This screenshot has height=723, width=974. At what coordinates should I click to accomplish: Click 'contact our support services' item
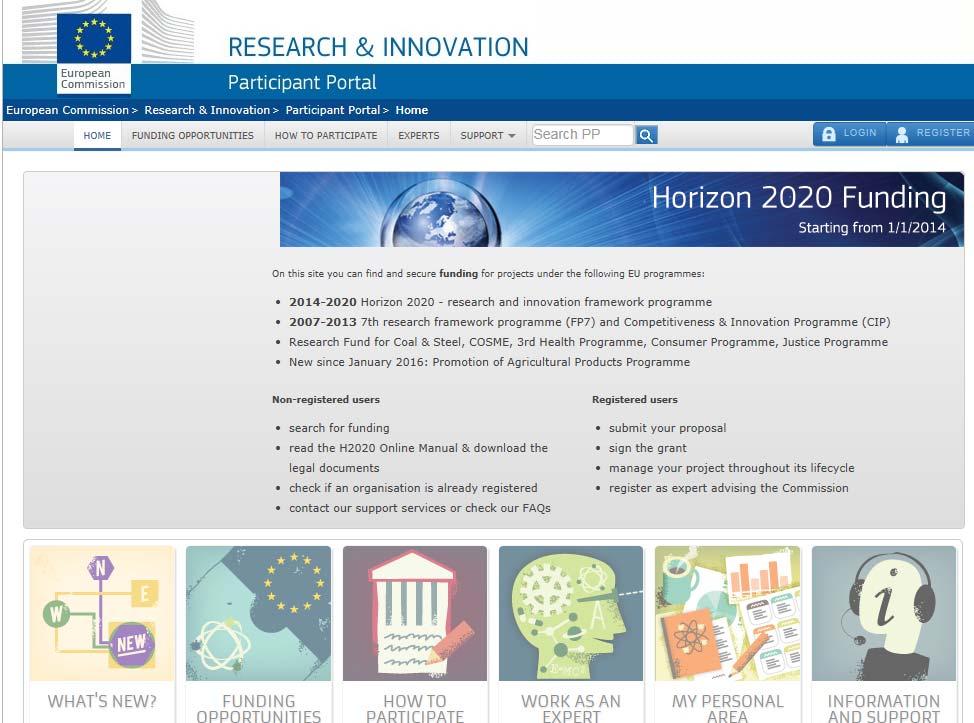click(x=420, y=508)
